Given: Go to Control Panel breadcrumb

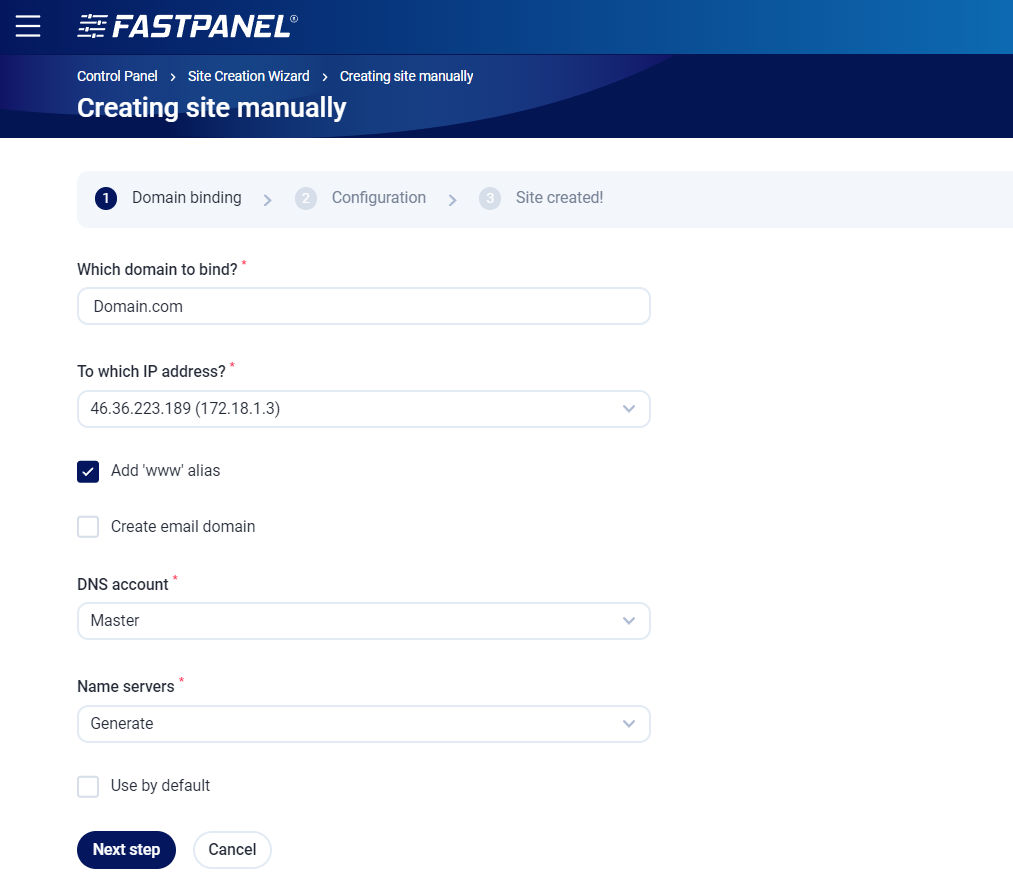Looking at the screenshot, I should tap(117, 76).
